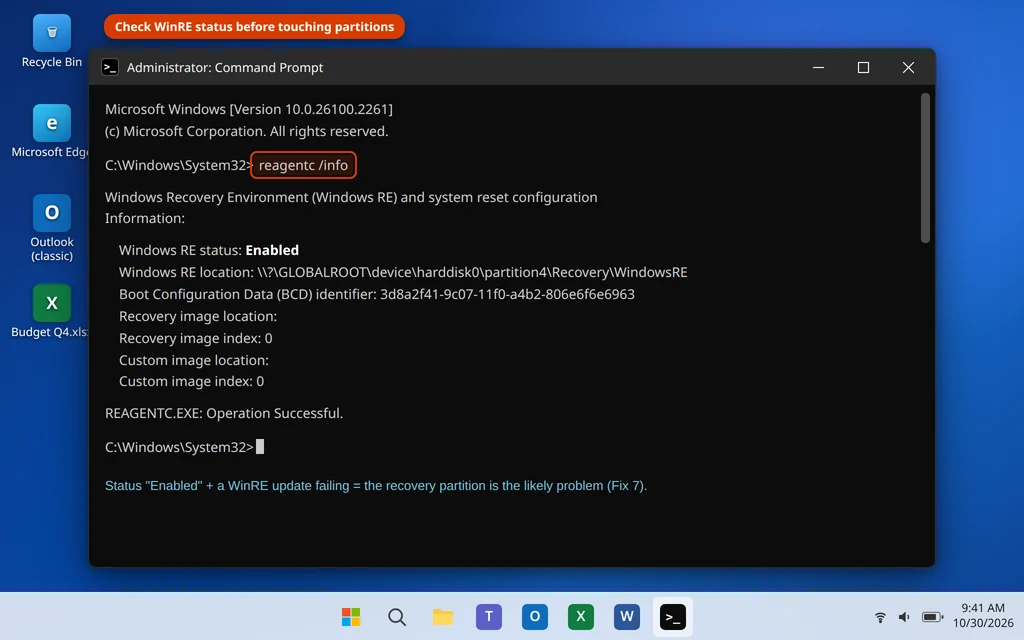
Task: Click the 'reagentc /info' command text
Action: [x=303, y=165]
